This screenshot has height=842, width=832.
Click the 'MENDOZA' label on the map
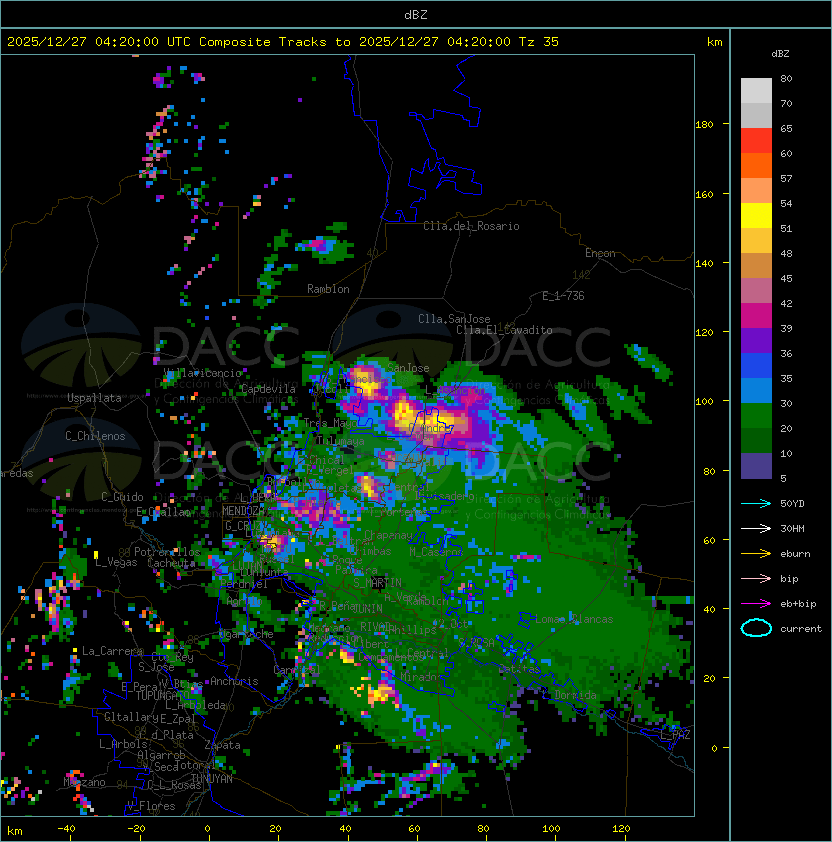tap(243, 510)
